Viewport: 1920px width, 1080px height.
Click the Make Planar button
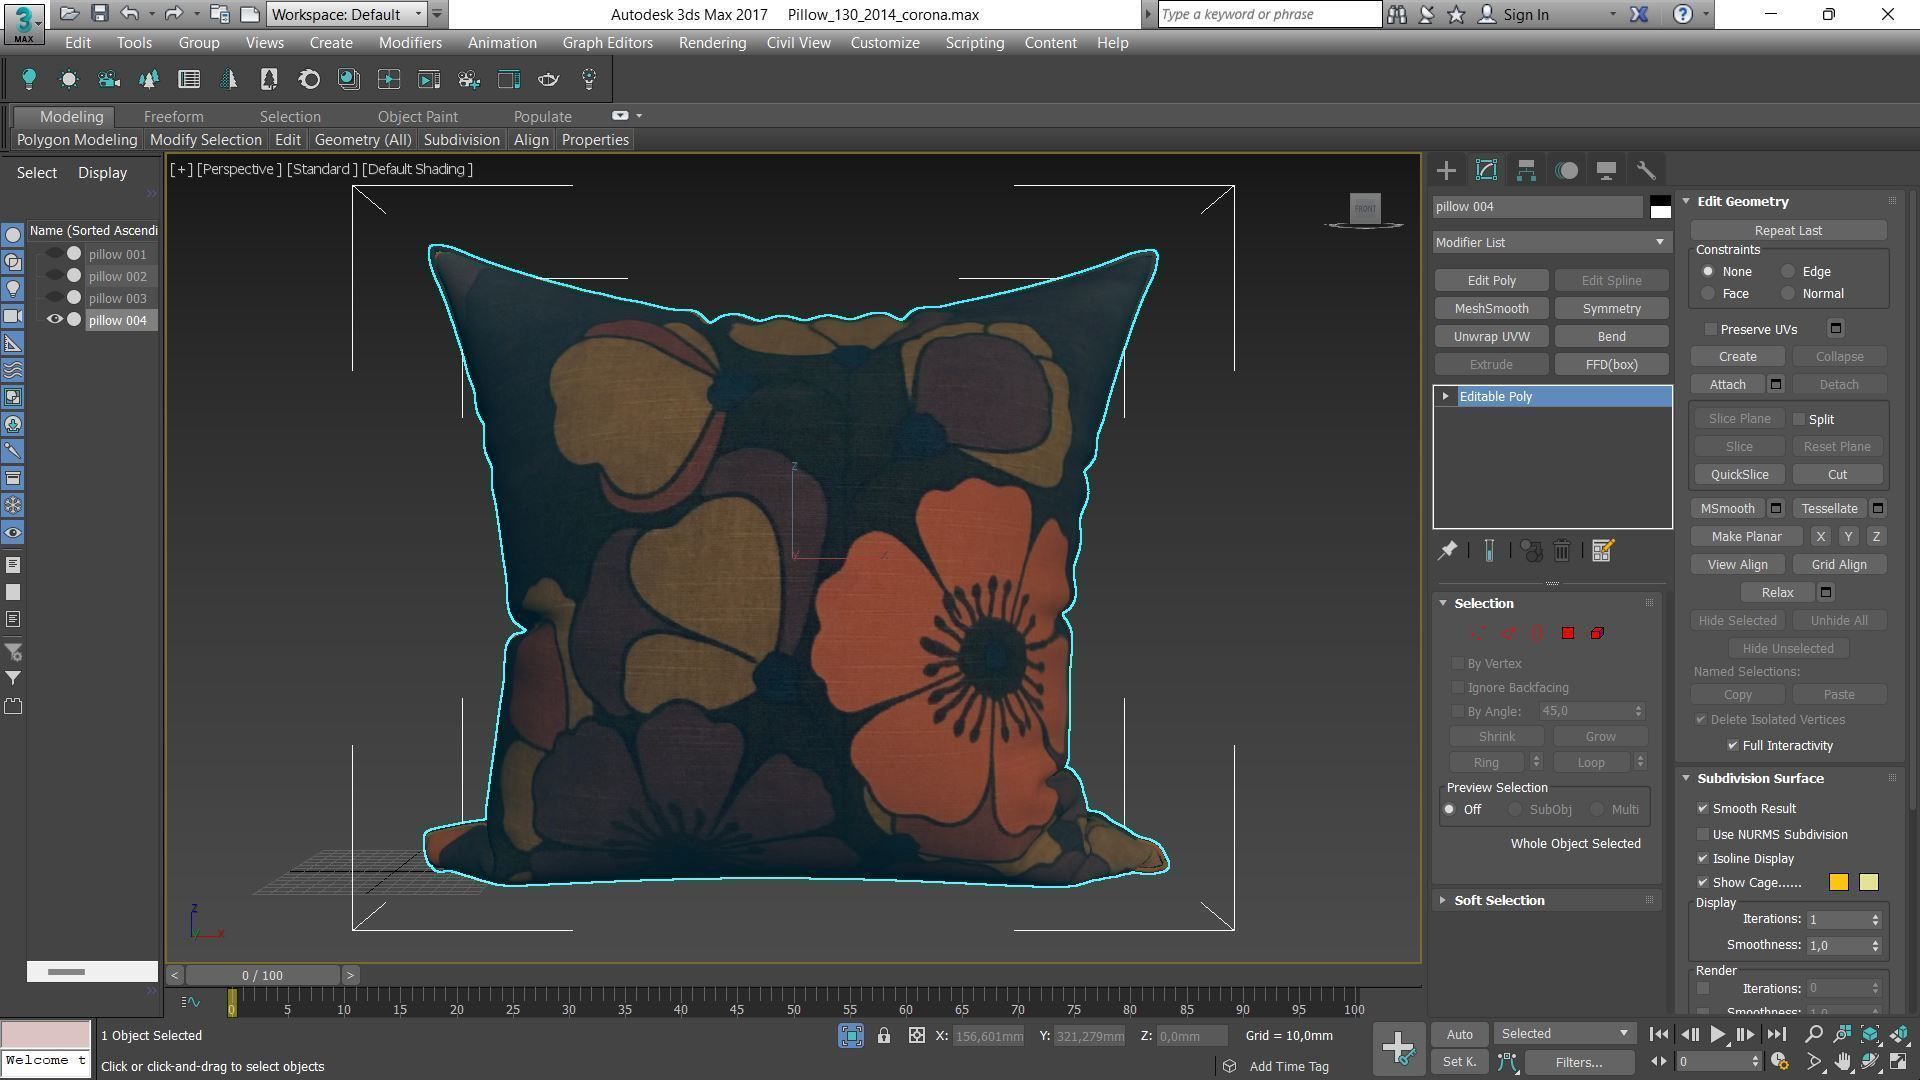1746,536
